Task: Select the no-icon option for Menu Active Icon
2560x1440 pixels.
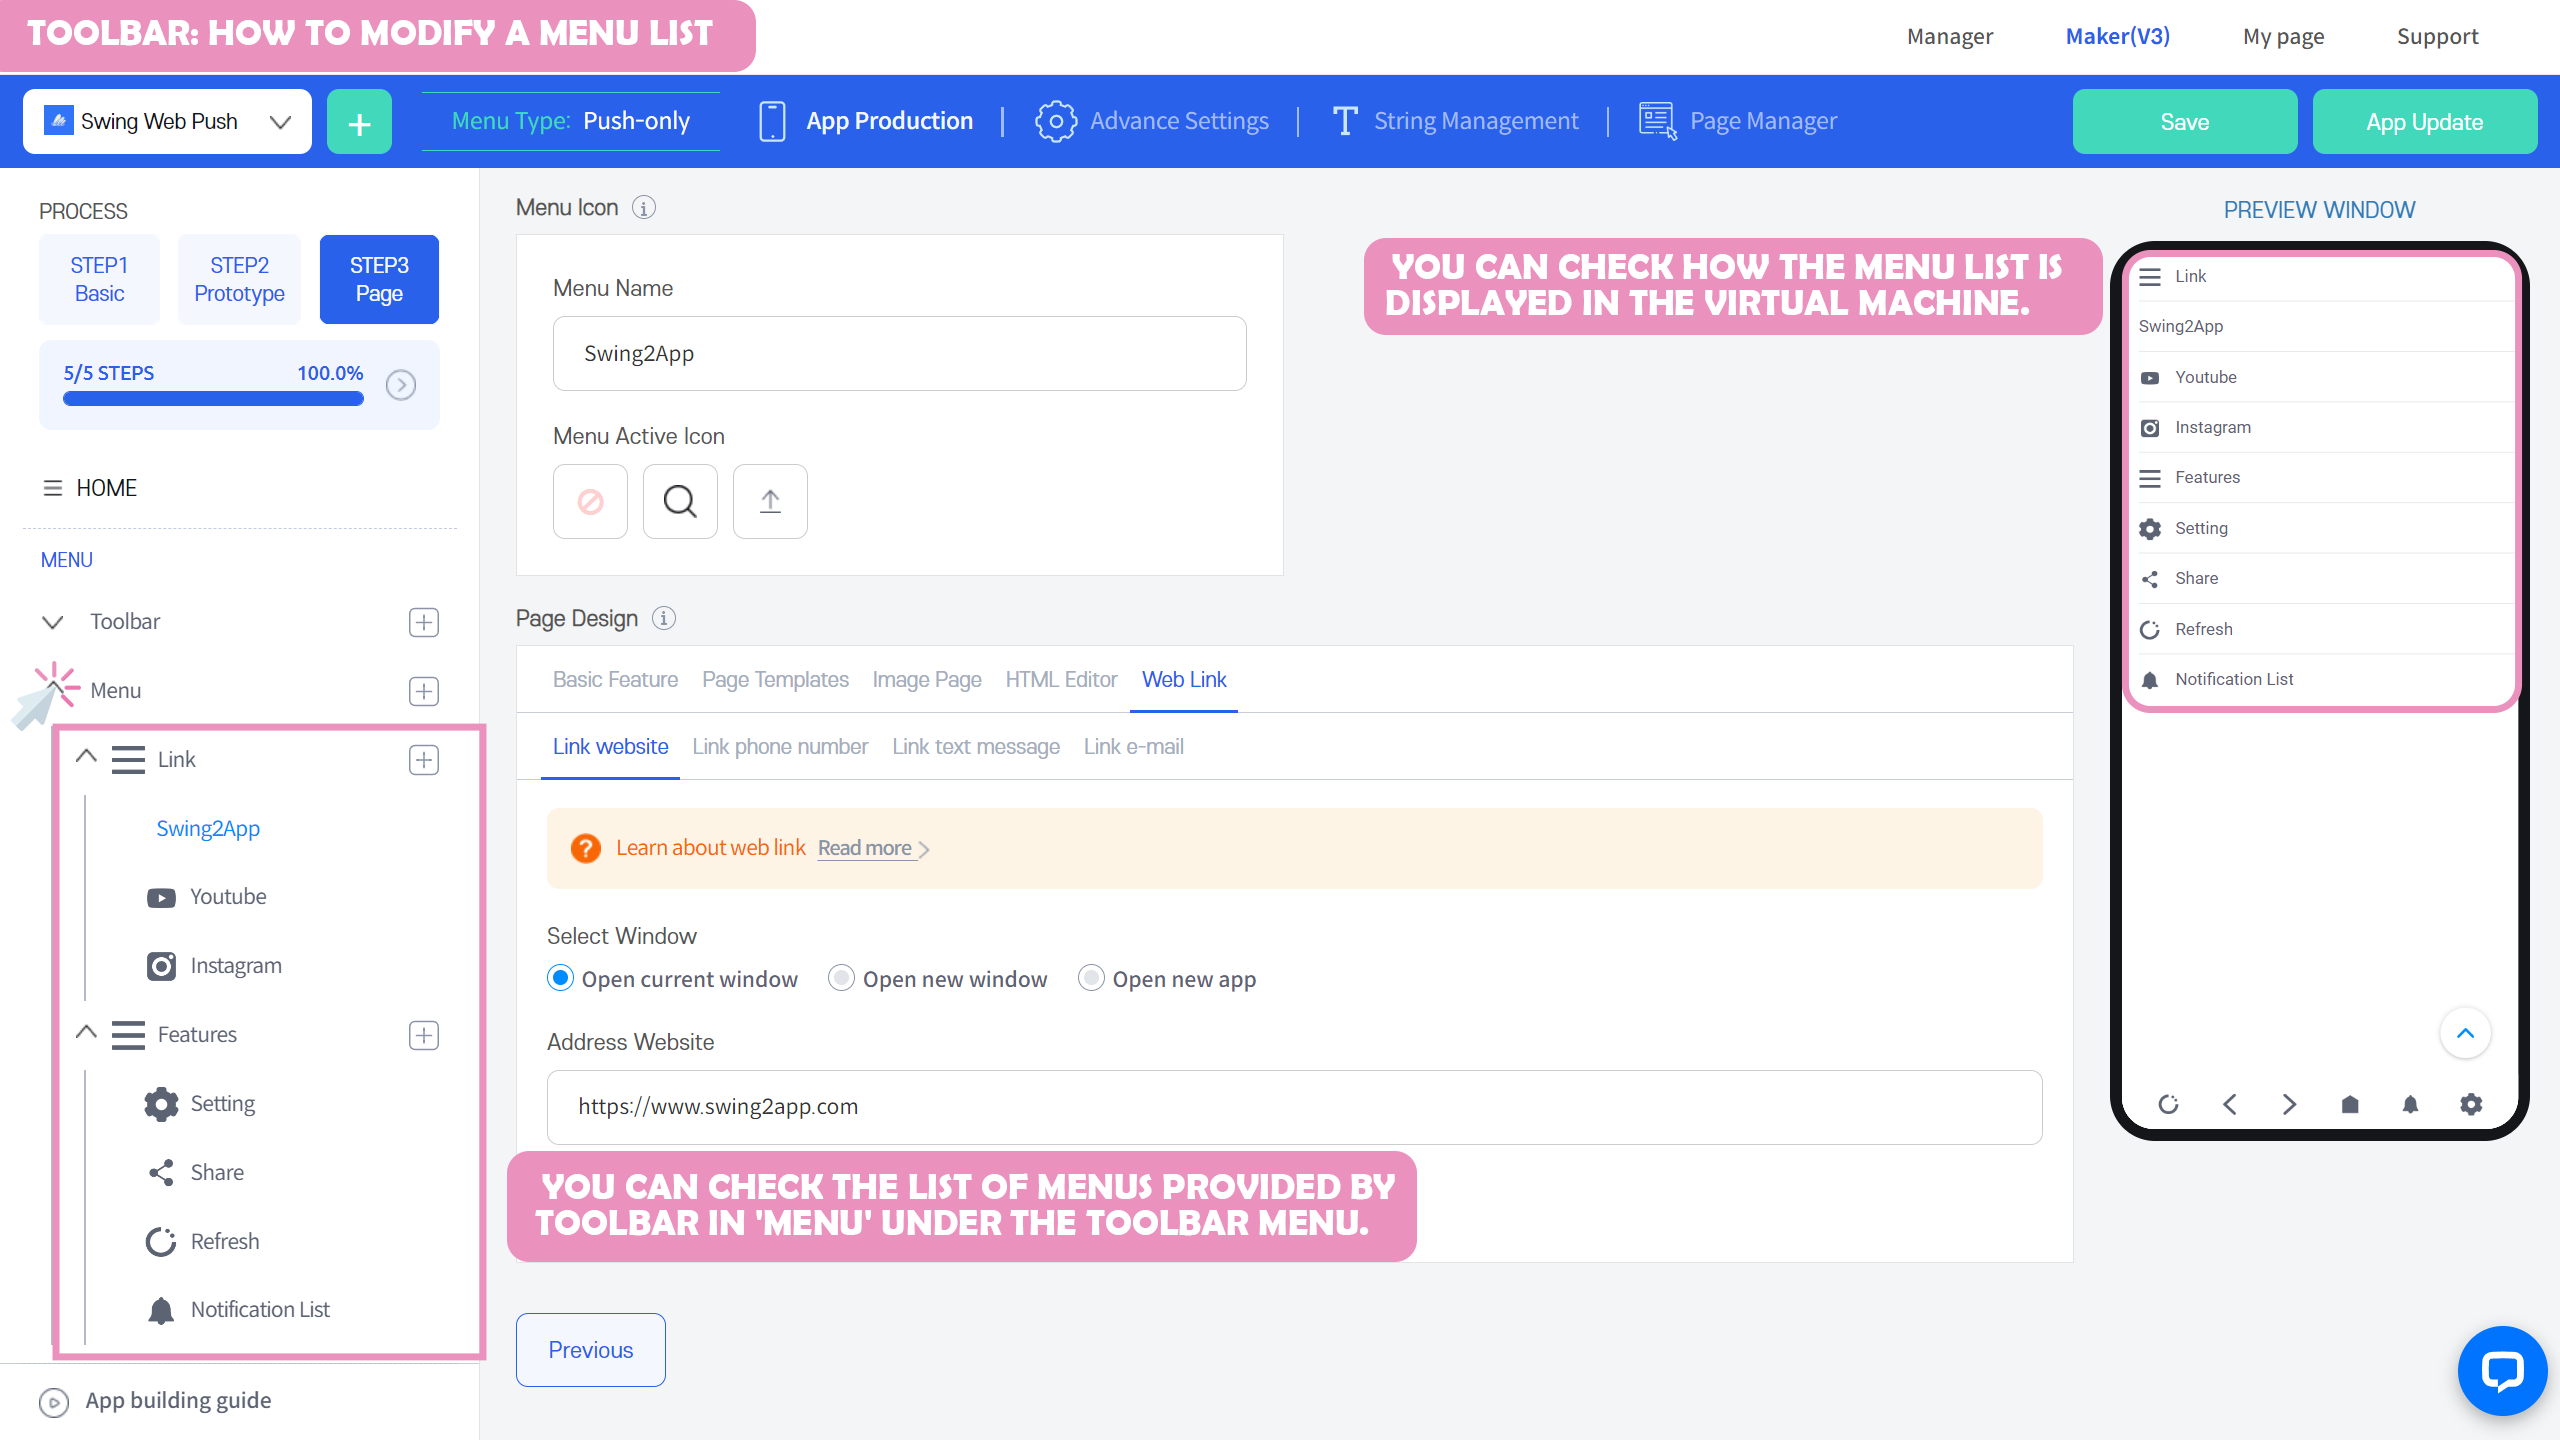Action: 590,501
